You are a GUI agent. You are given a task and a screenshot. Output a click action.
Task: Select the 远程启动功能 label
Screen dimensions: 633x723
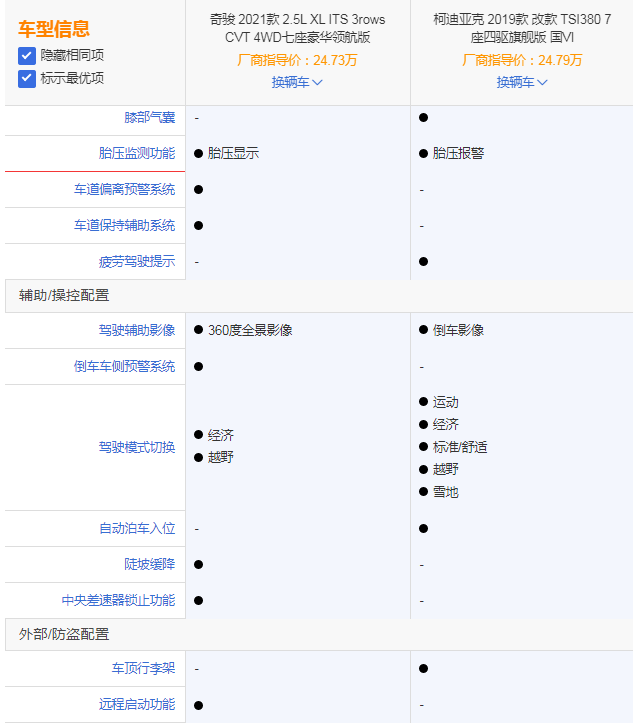point(136,704)
